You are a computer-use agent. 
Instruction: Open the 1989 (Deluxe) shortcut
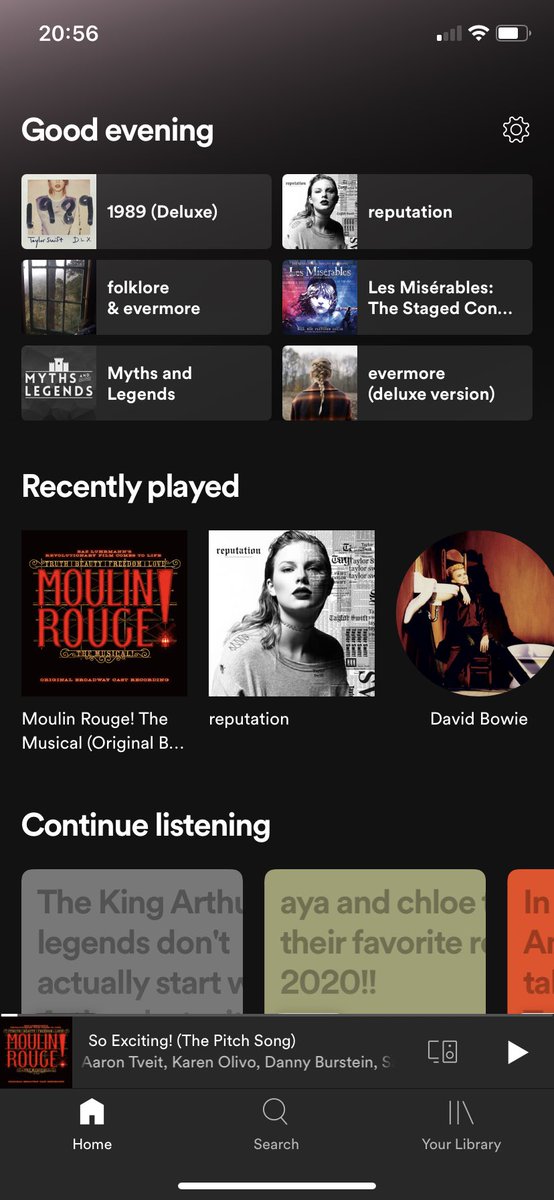pos(146,211)
